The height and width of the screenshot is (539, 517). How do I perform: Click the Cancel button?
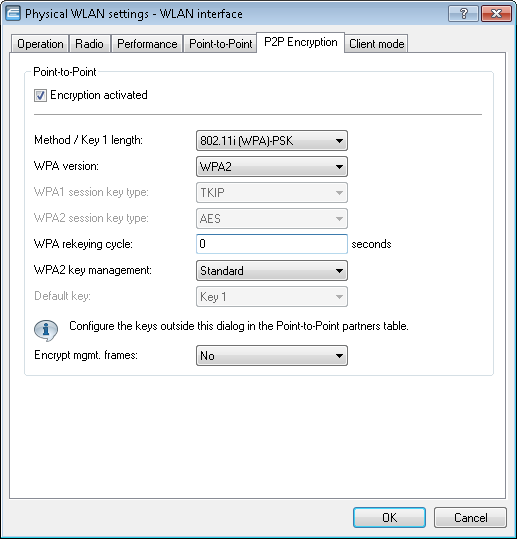[470, 517]
